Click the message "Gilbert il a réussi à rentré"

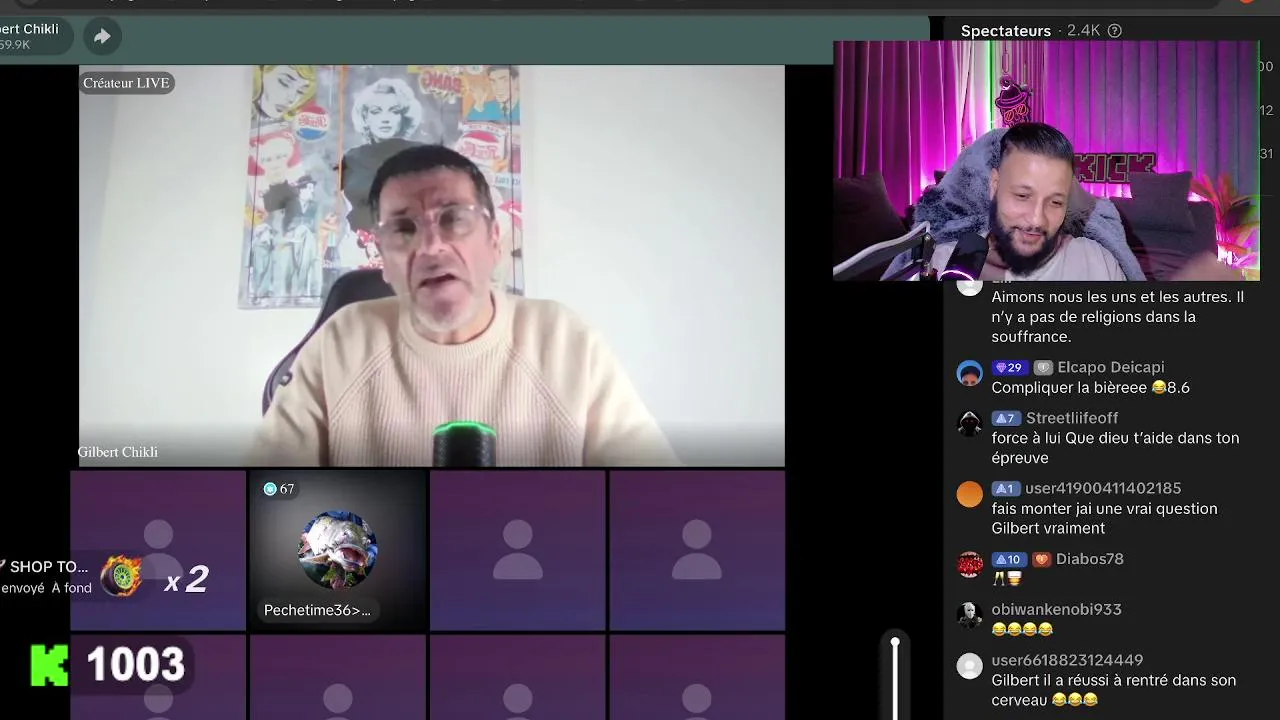click(1114, 690)
